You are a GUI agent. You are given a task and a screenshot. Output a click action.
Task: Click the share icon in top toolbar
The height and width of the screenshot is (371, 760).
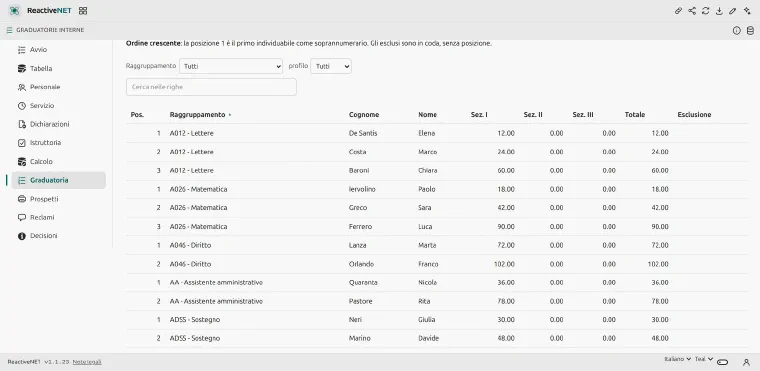pyautogui.click(x=692, y=11)
